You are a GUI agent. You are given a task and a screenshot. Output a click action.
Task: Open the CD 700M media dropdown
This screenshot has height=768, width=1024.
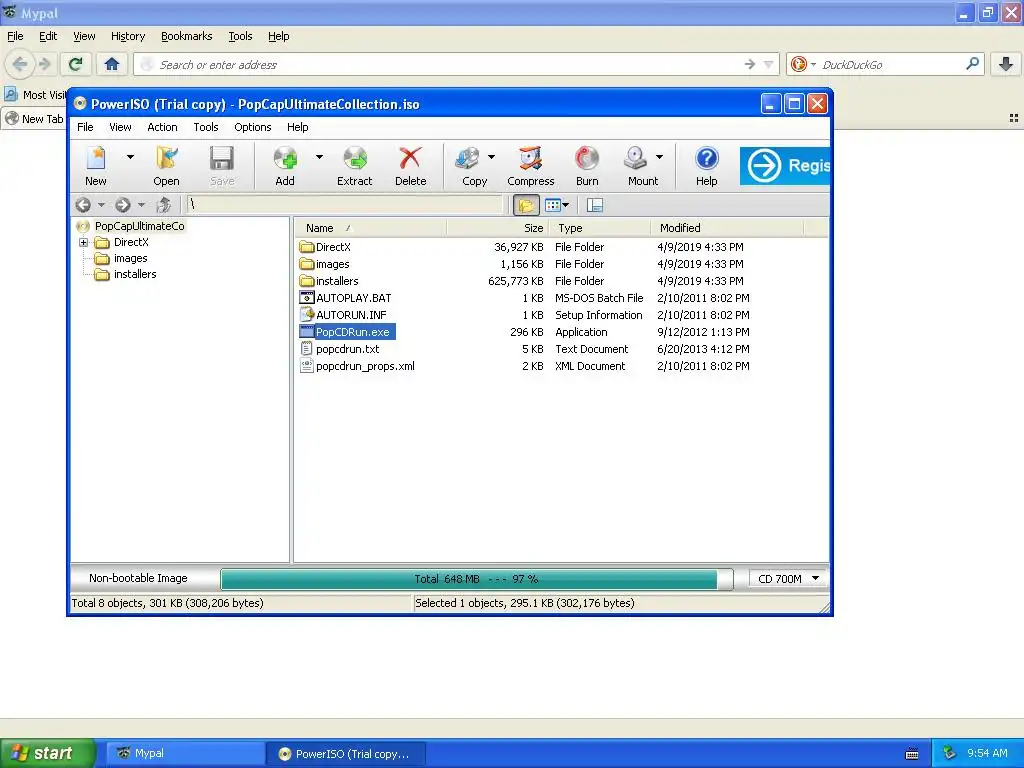(788, 579)
